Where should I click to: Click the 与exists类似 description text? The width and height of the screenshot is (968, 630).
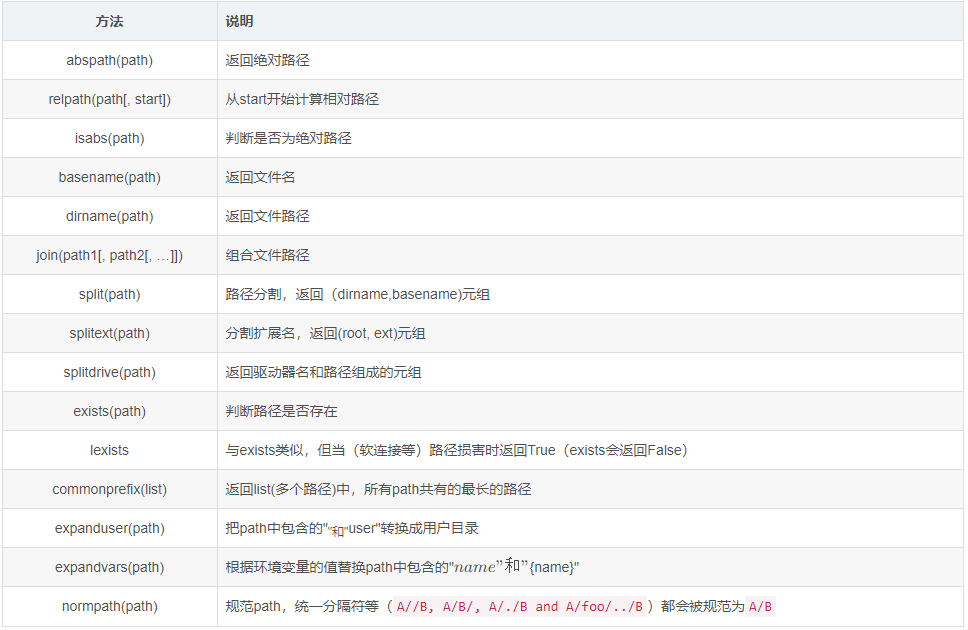(x=264, y=450)
